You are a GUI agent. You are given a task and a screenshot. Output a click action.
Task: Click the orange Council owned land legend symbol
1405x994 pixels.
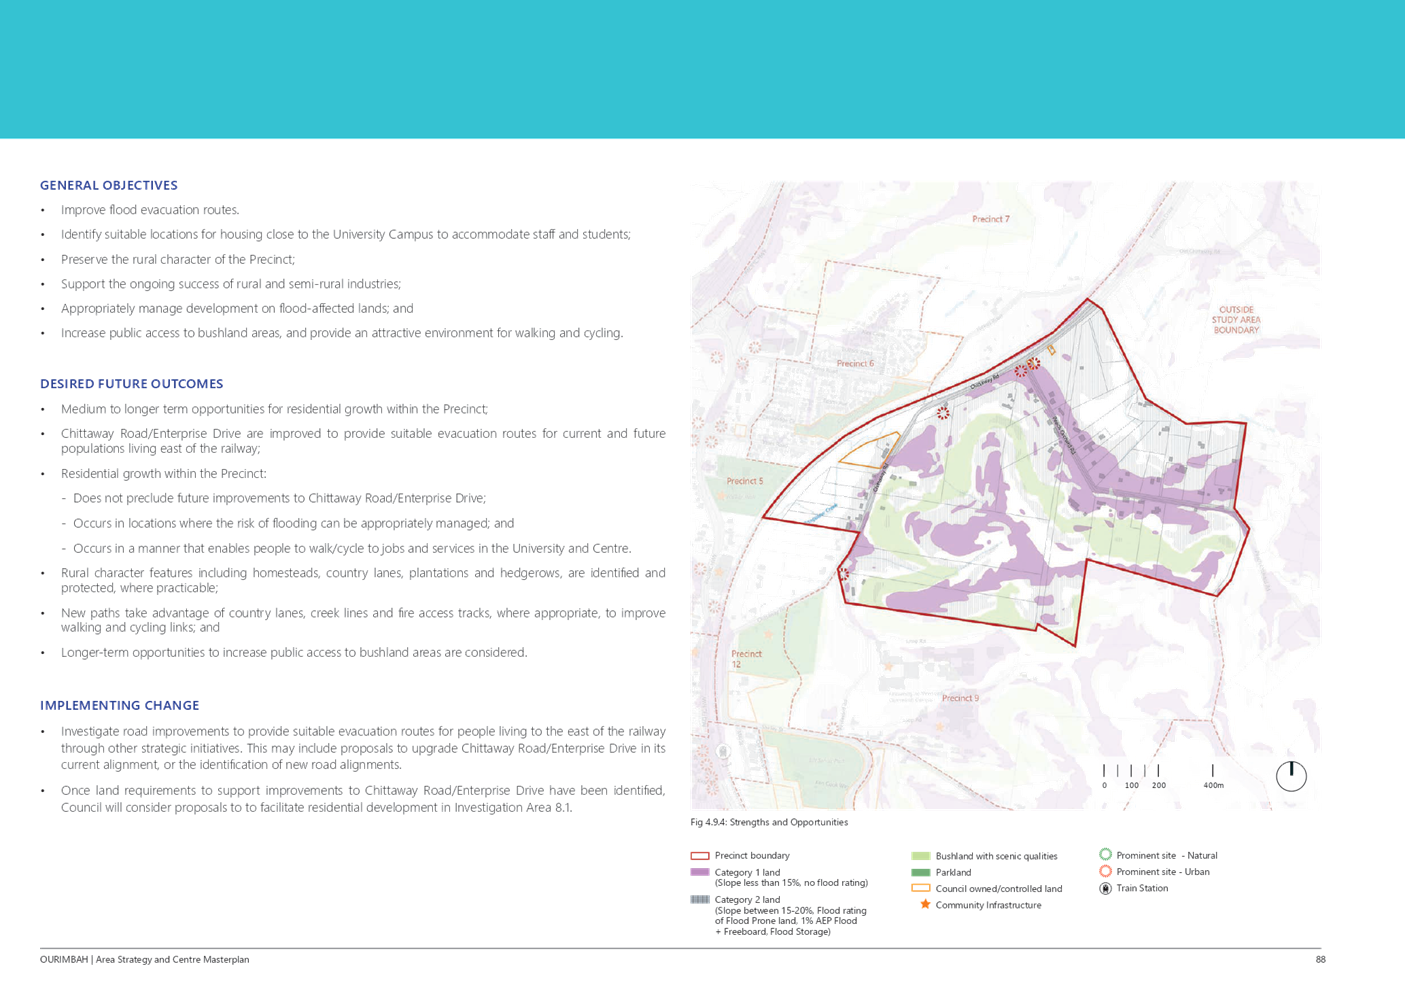point(920,889)
